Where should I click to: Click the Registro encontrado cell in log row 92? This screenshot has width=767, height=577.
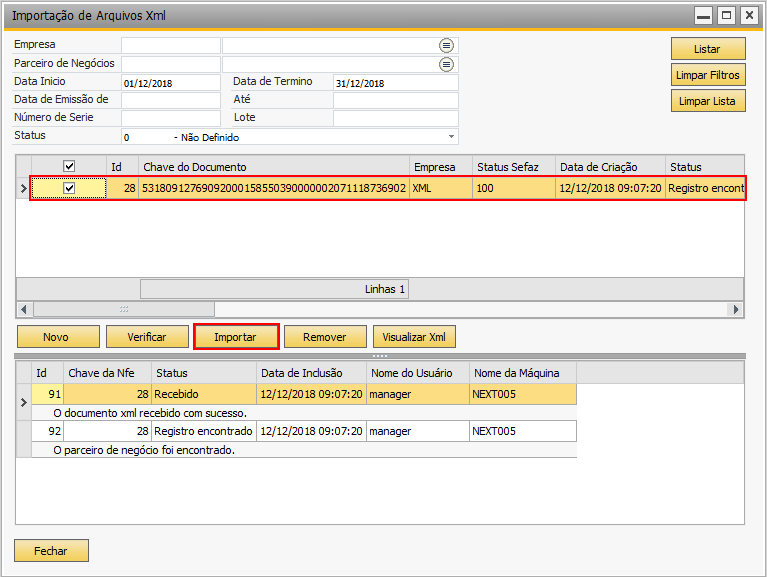tap(203, 431)
